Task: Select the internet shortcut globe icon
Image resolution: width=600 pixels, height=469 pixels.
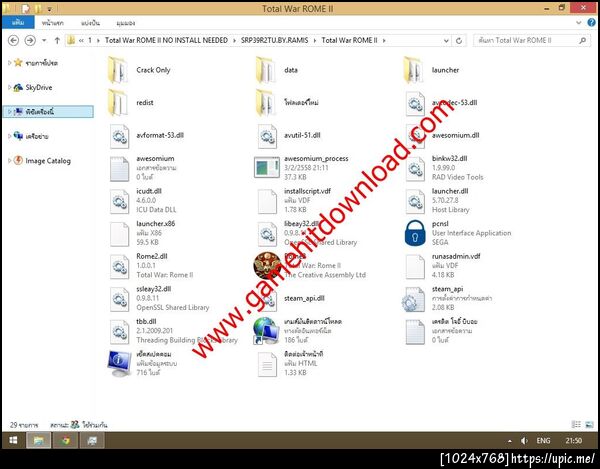Action: (266, 331)
